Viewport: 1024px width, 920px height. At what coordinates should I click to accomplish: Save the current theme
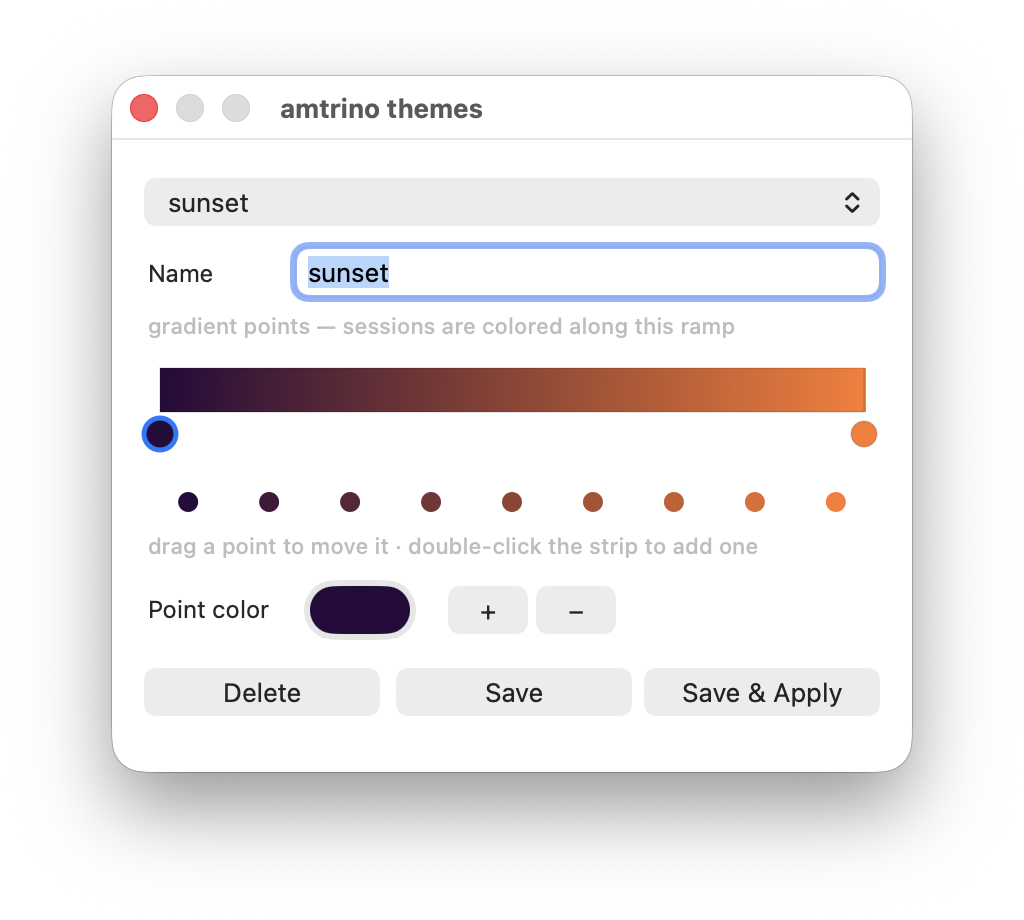click(513, 692)
